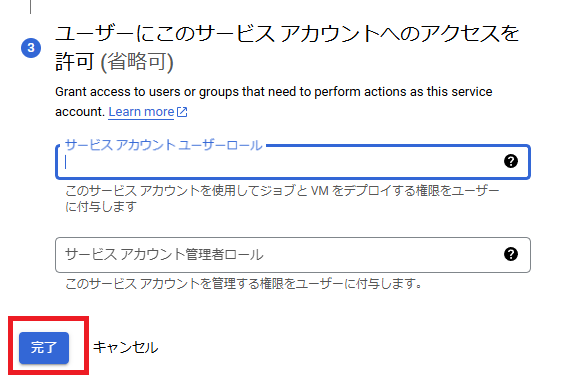
Task: Open help for サービス アカウント ユーザーロール field
Action: tap(511, 161)
